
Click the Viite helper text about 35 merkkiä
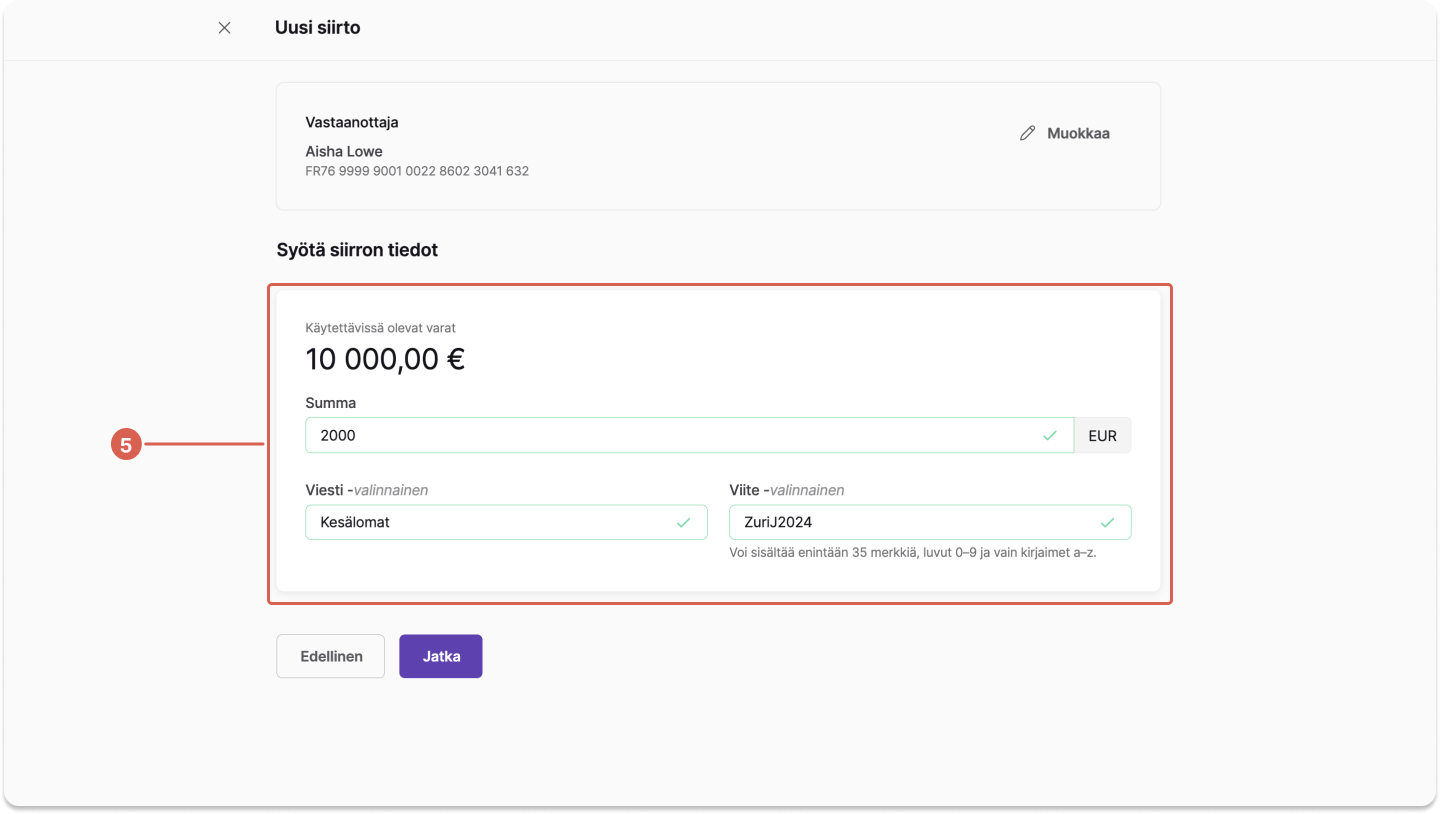click(x=913, y=552)
